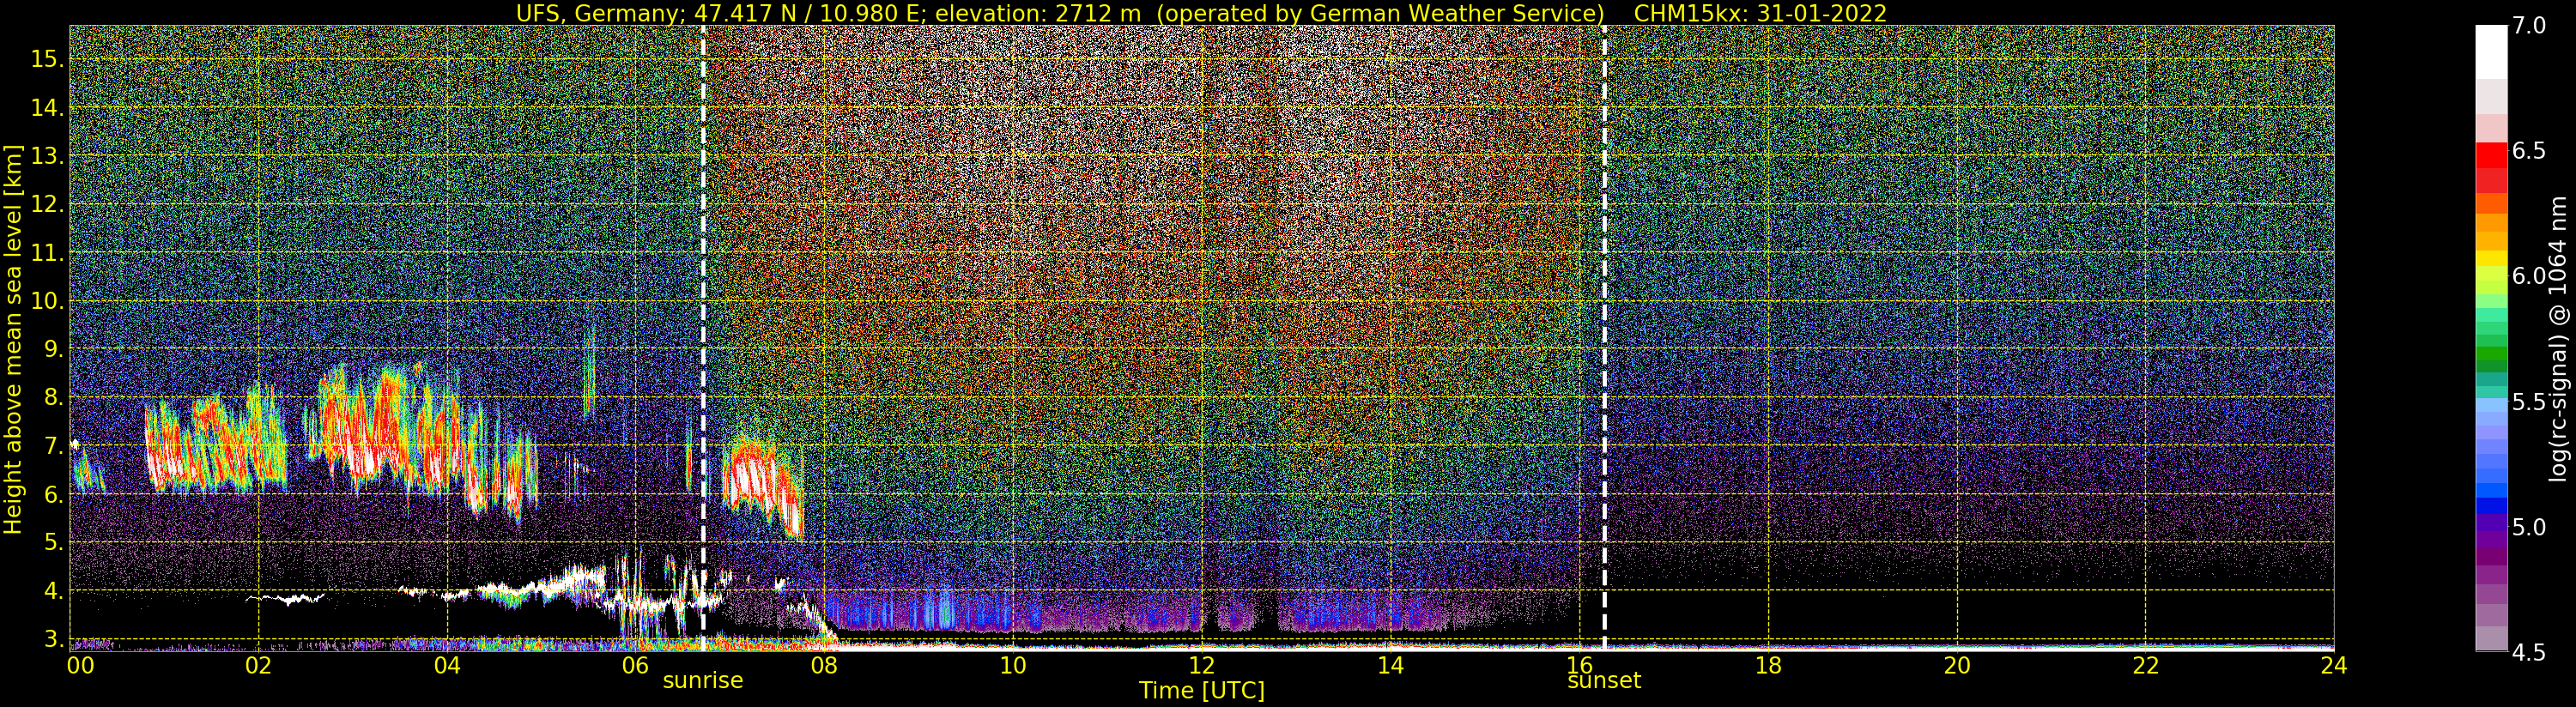Click the 6.5 colorbar value
The height and width of the screenshot is (707, 2576).
pyautogui.click(x=2529, y=151)
